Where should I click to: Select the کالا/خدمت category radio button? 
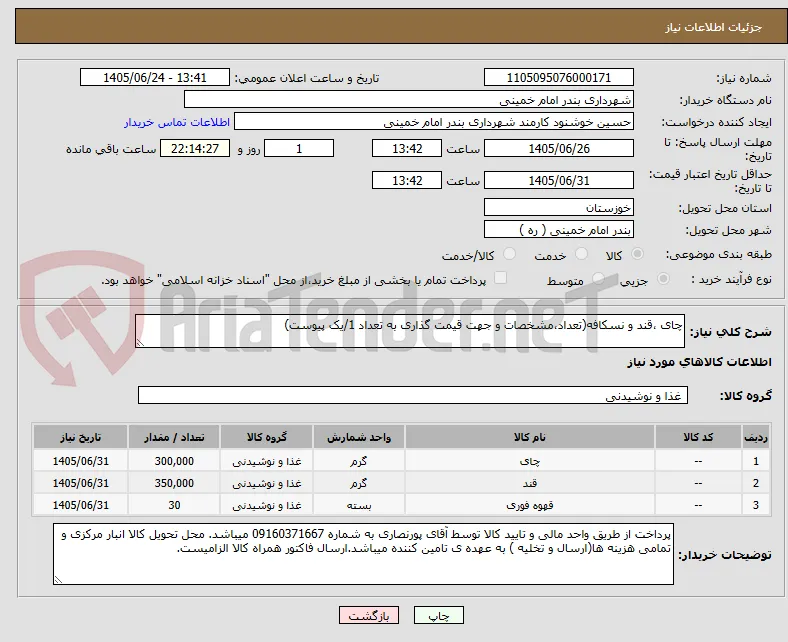(510, 254)
